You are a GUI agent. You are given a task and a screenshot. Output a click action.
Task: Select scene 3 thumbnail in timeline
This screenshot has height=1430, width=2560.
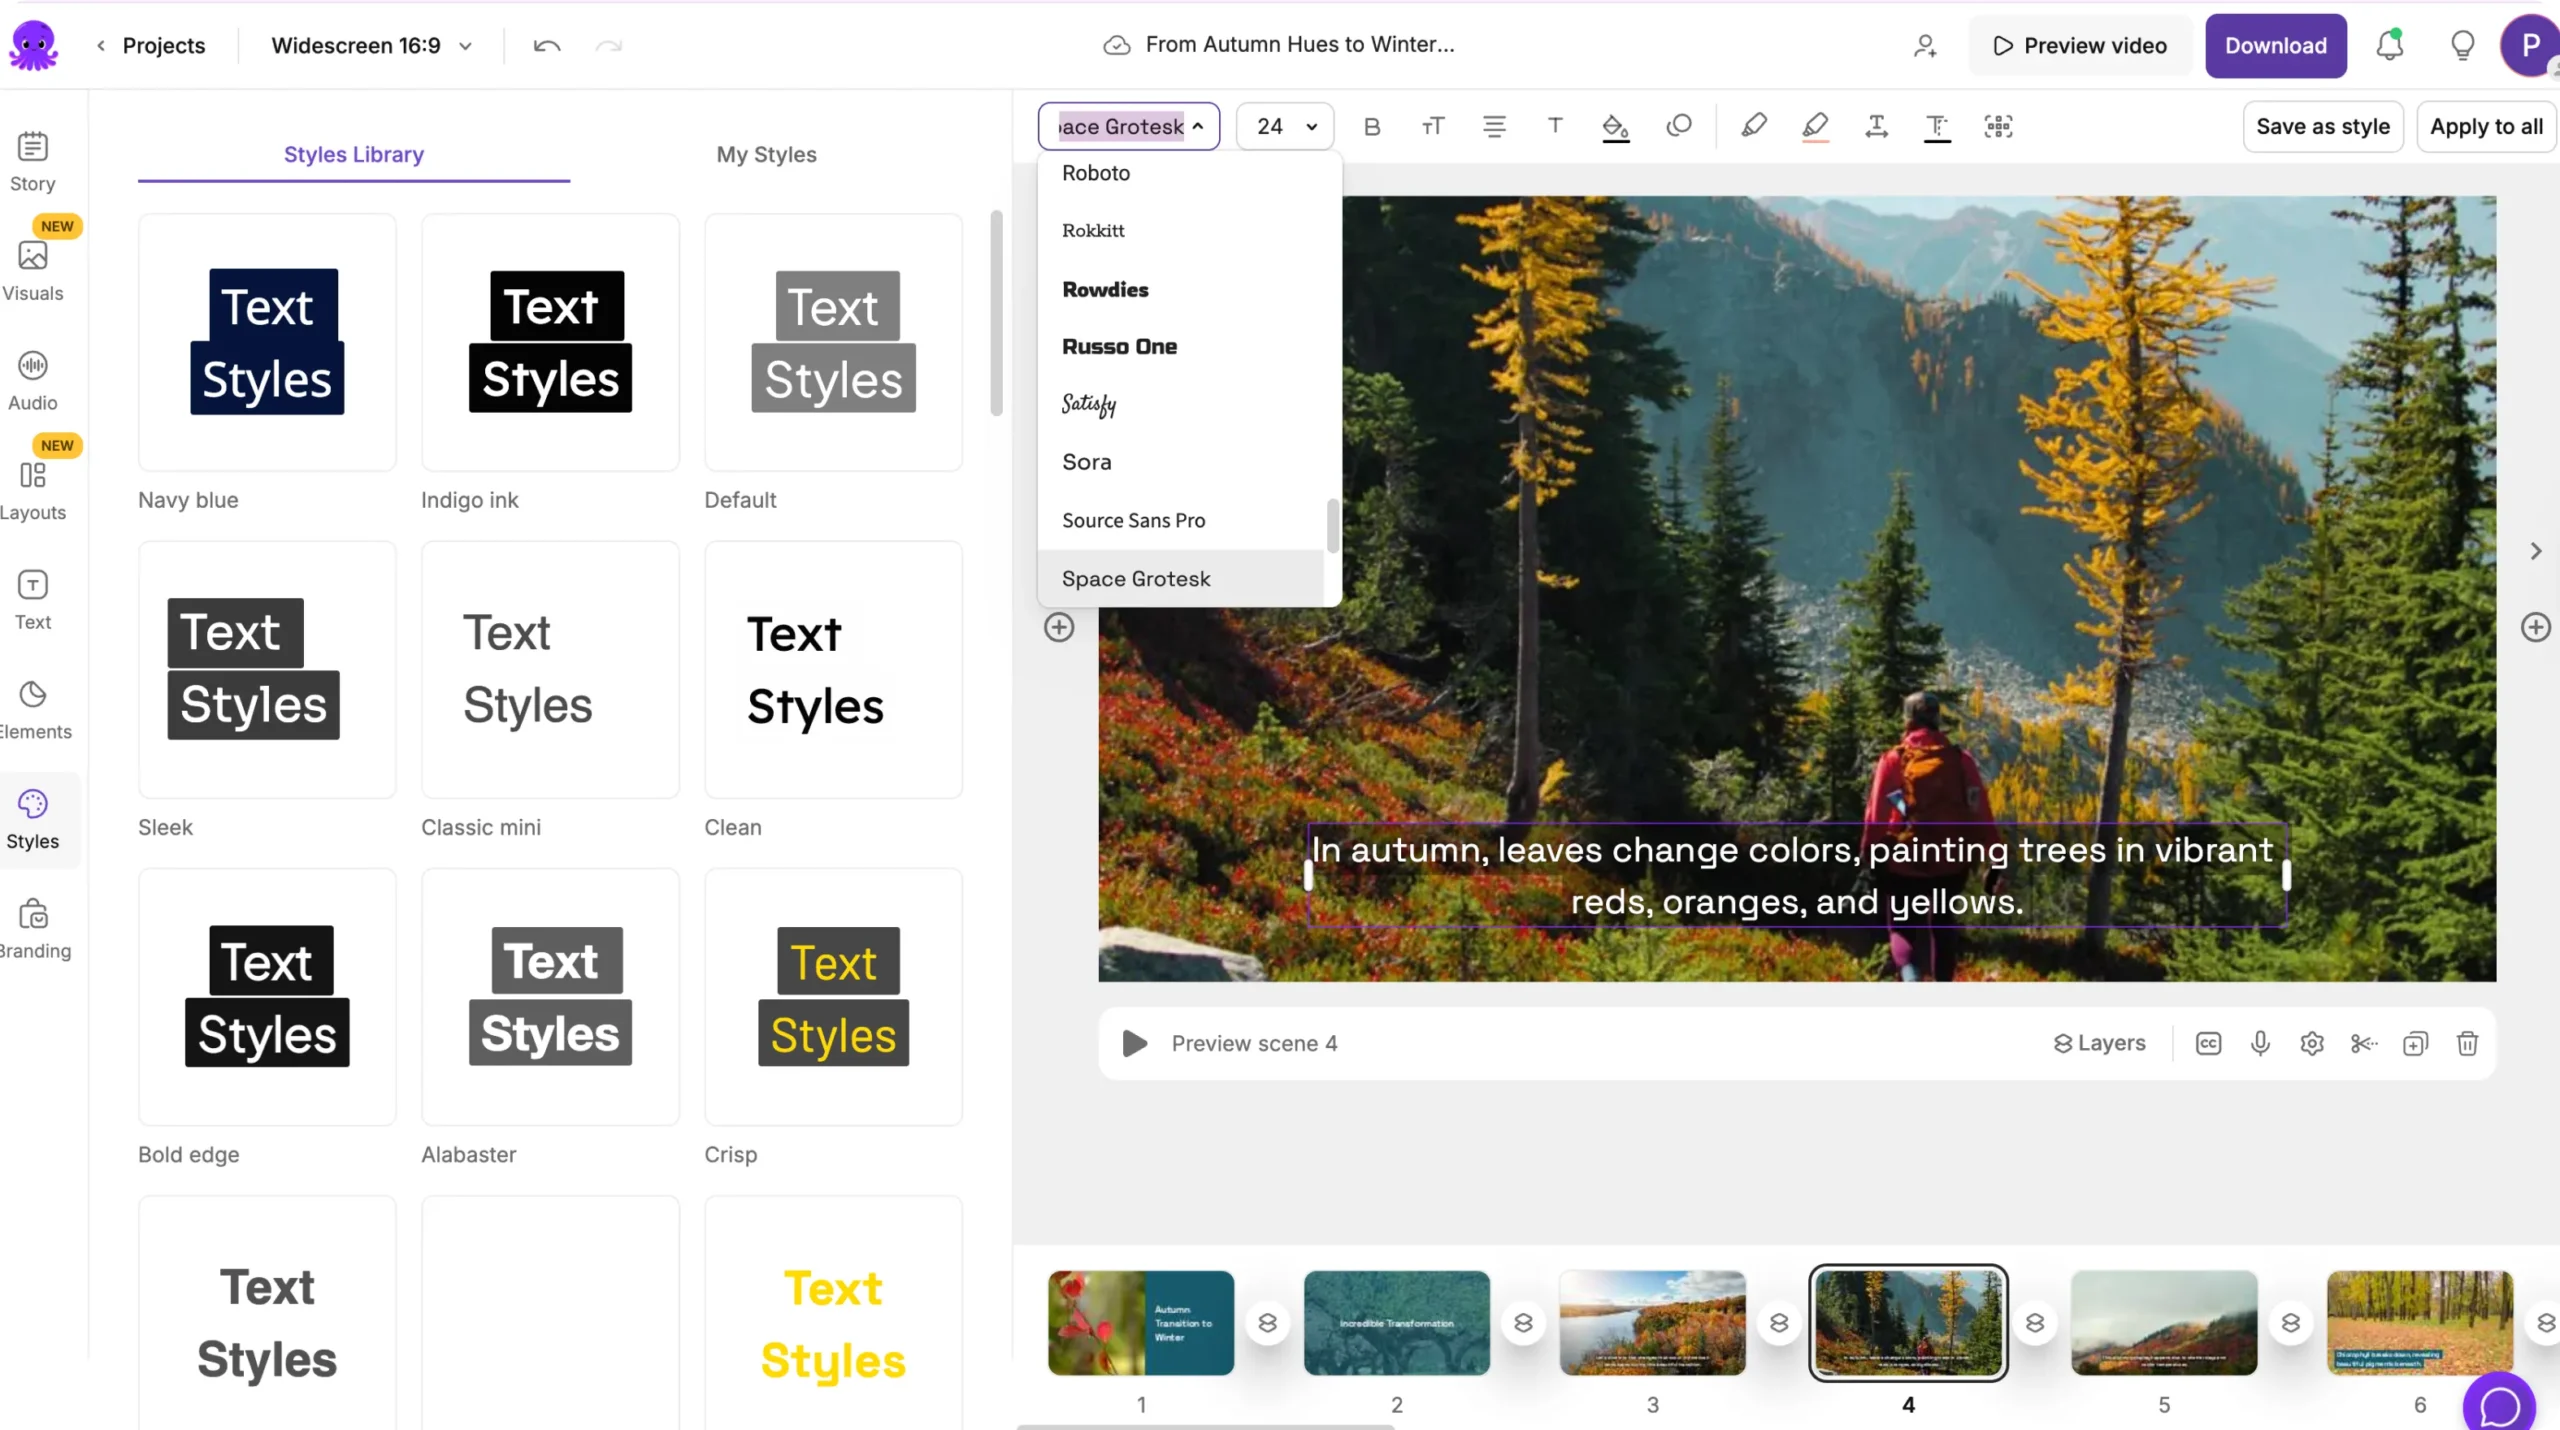click(x=1652, y=1323)
